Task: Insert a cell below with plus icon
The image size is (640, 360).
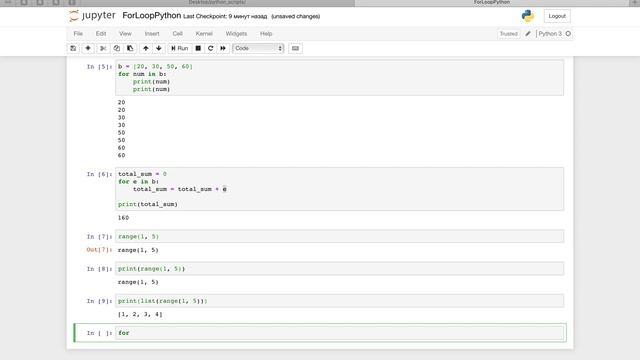Action: (x=88, y=48)
